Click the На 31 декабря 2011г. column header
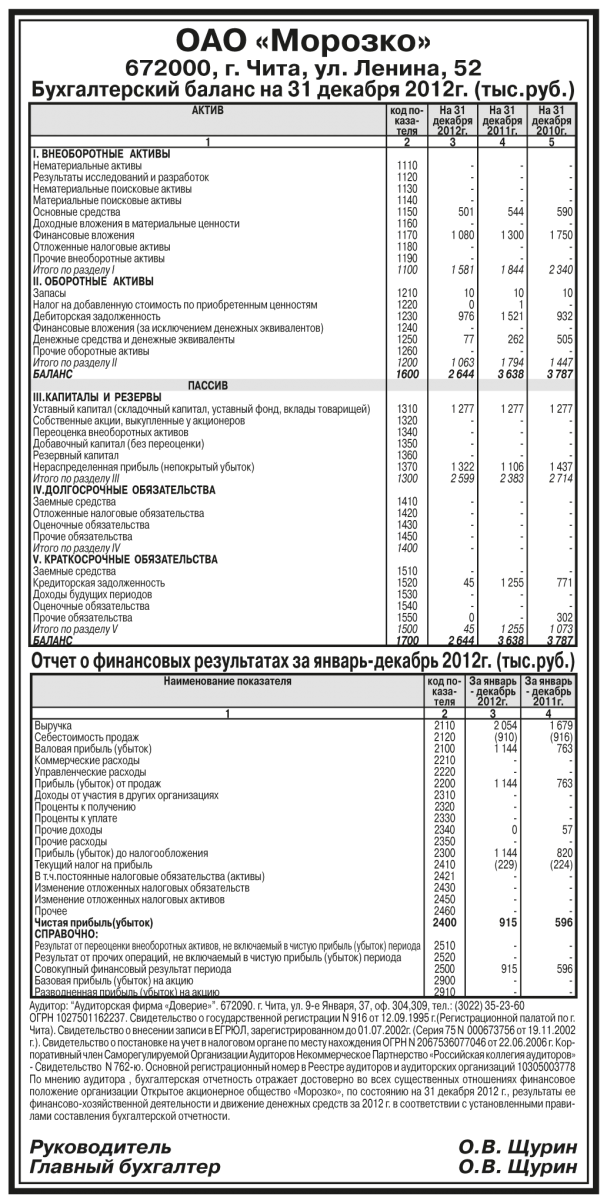Screen dimensions: 607x1200 (502, 119)
